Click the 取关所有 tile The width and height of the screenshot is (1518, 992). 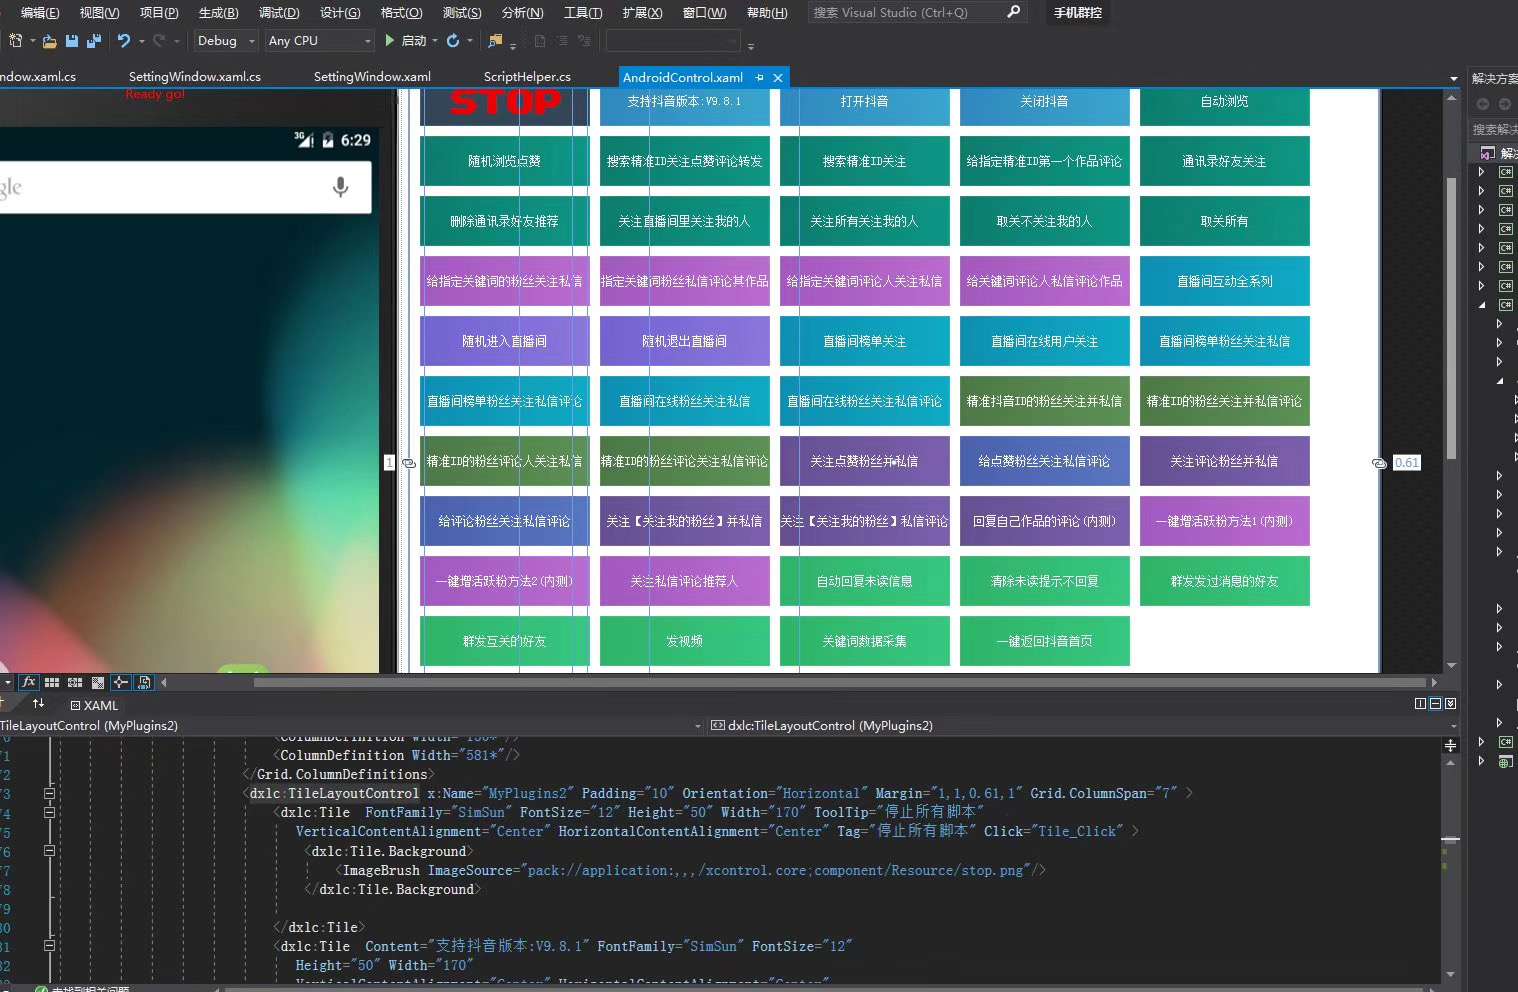pos(1224,221)
